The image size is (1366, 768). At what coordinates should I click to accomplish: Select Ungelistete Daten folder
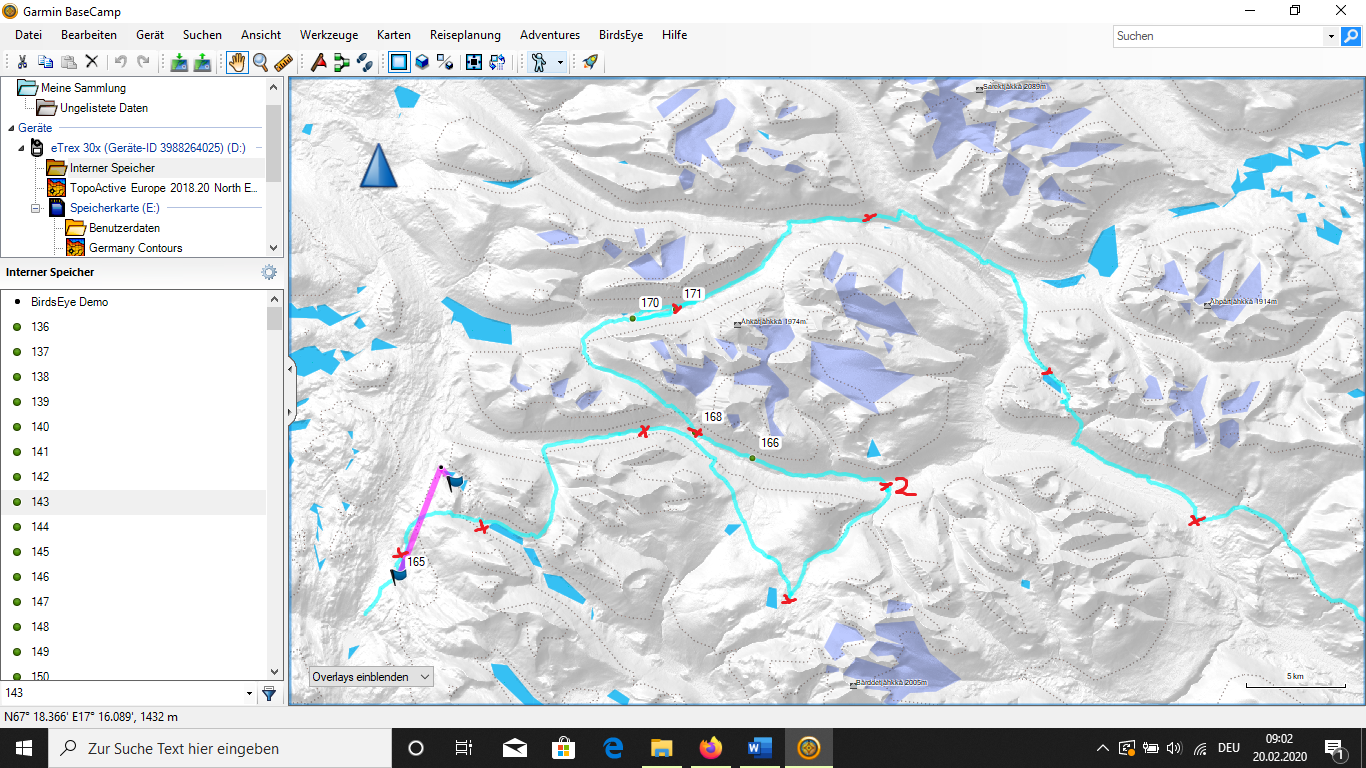coord(104,108)
